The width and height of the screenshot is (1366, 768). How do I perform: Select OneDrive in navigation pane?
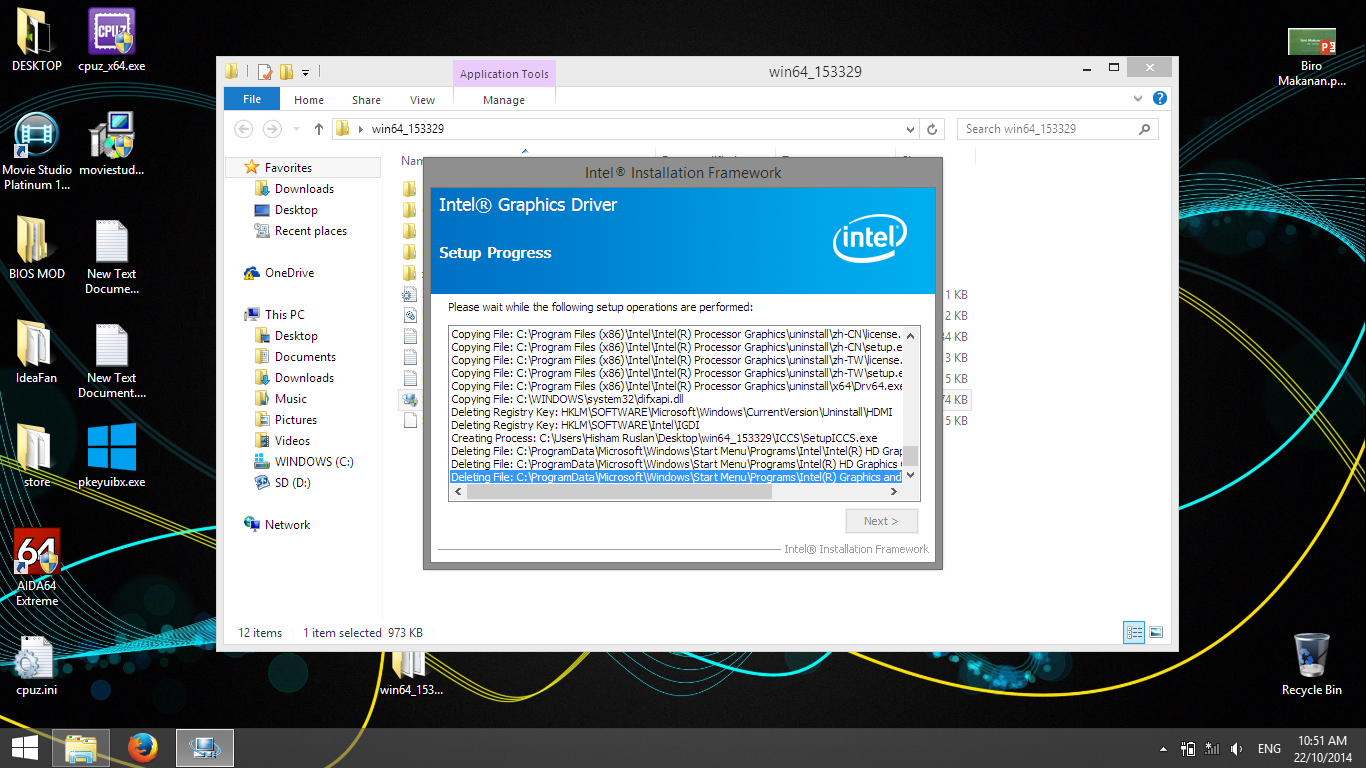click(289, 273)
